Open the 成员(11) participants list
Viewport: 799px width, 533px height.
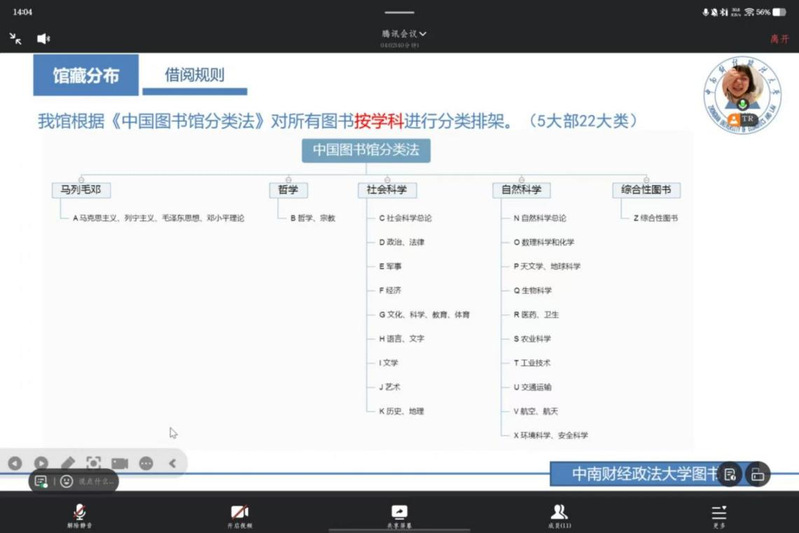click(559, 515)
